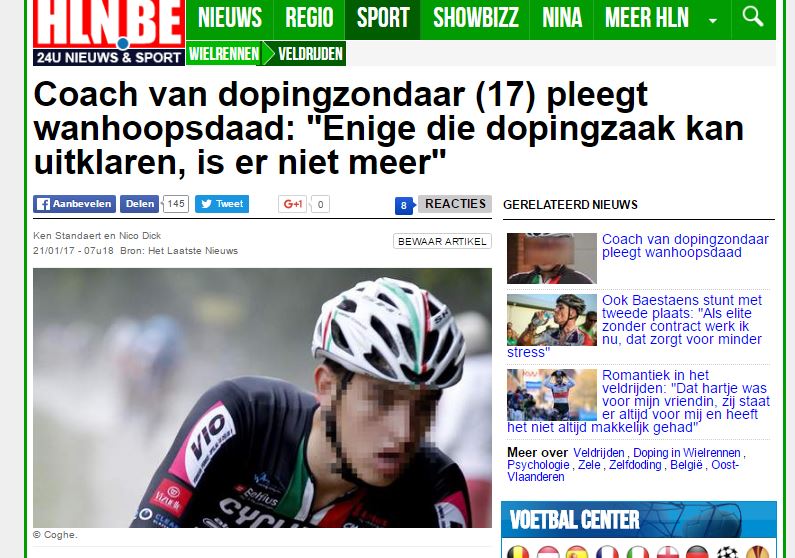Open thumbnail for Romantiek in het veldrijden
The image size is (795, 558).
(x=552, y=395)
